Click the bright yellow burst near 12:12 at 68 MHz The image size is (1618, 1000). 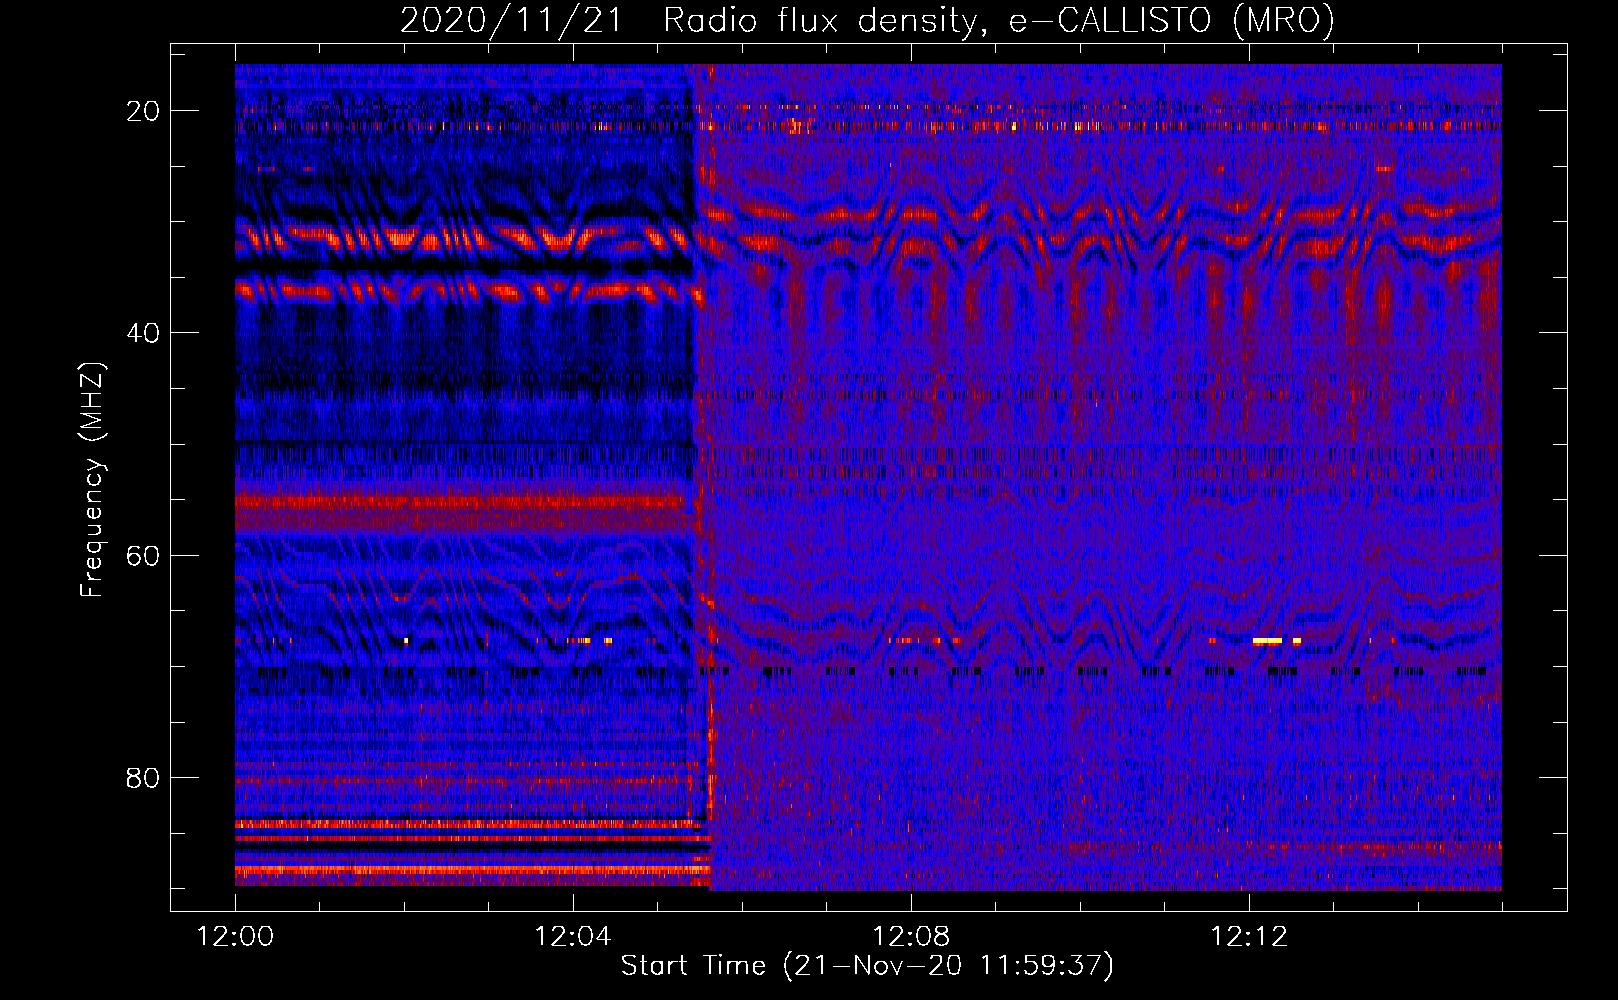coord(1268,640)
